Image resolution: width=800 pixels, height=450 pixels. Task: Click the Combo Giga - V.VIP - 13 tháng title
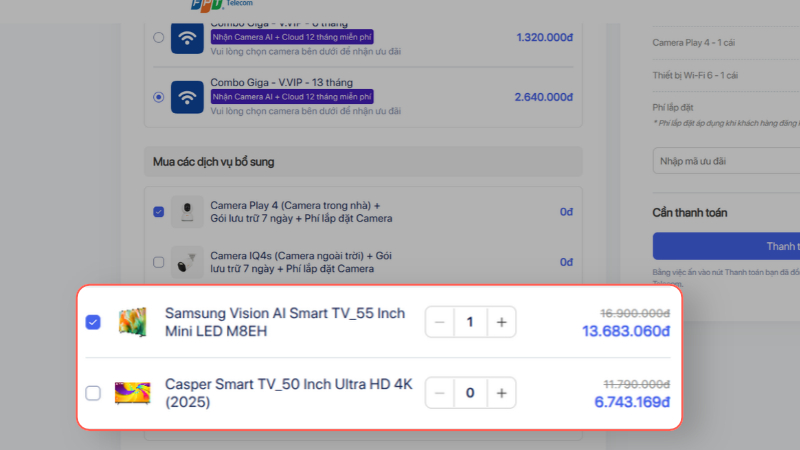(x=282, y=82)
